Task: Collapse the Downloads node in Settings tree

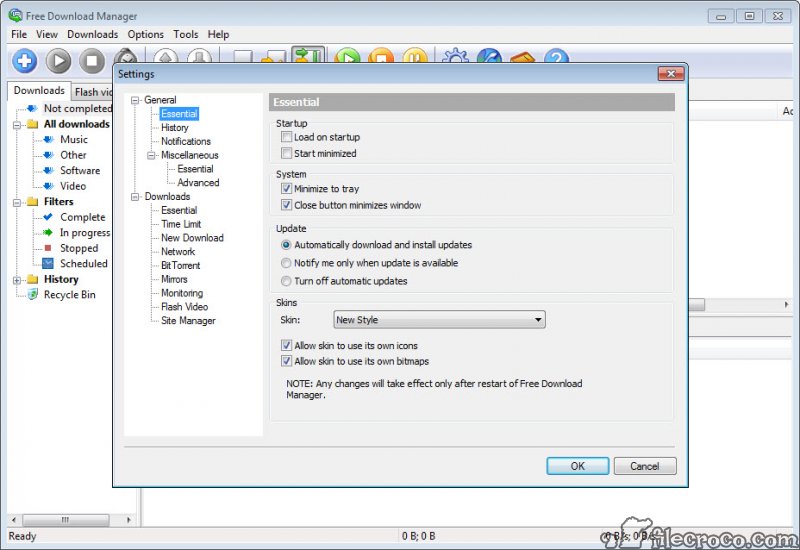Action: click(135, 197)
